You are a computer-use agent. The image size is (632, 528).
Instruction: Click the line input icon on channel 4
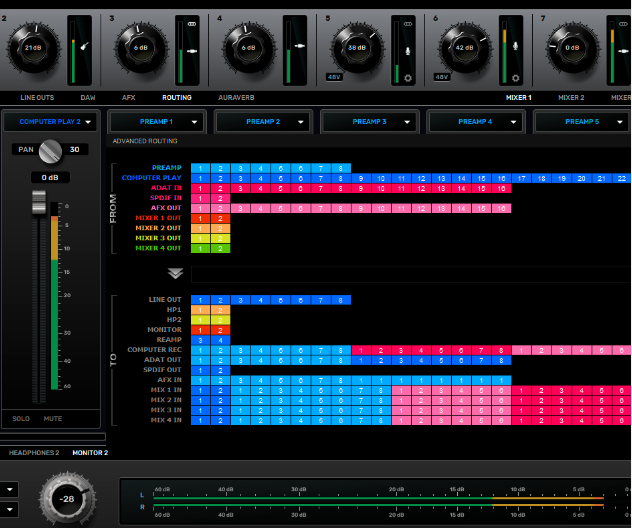click(x=300, y=46)
